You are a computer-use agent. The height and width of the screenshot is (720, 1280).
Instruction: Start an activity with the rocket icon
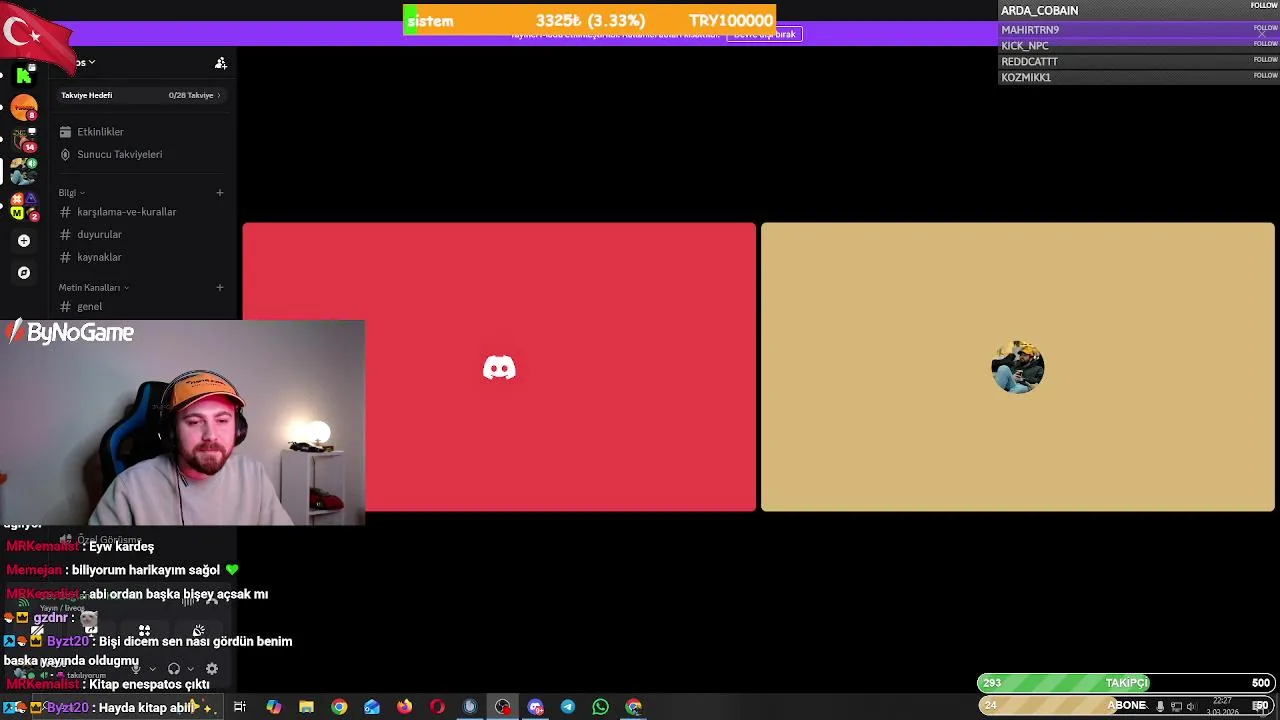click(x=144, y=631)
